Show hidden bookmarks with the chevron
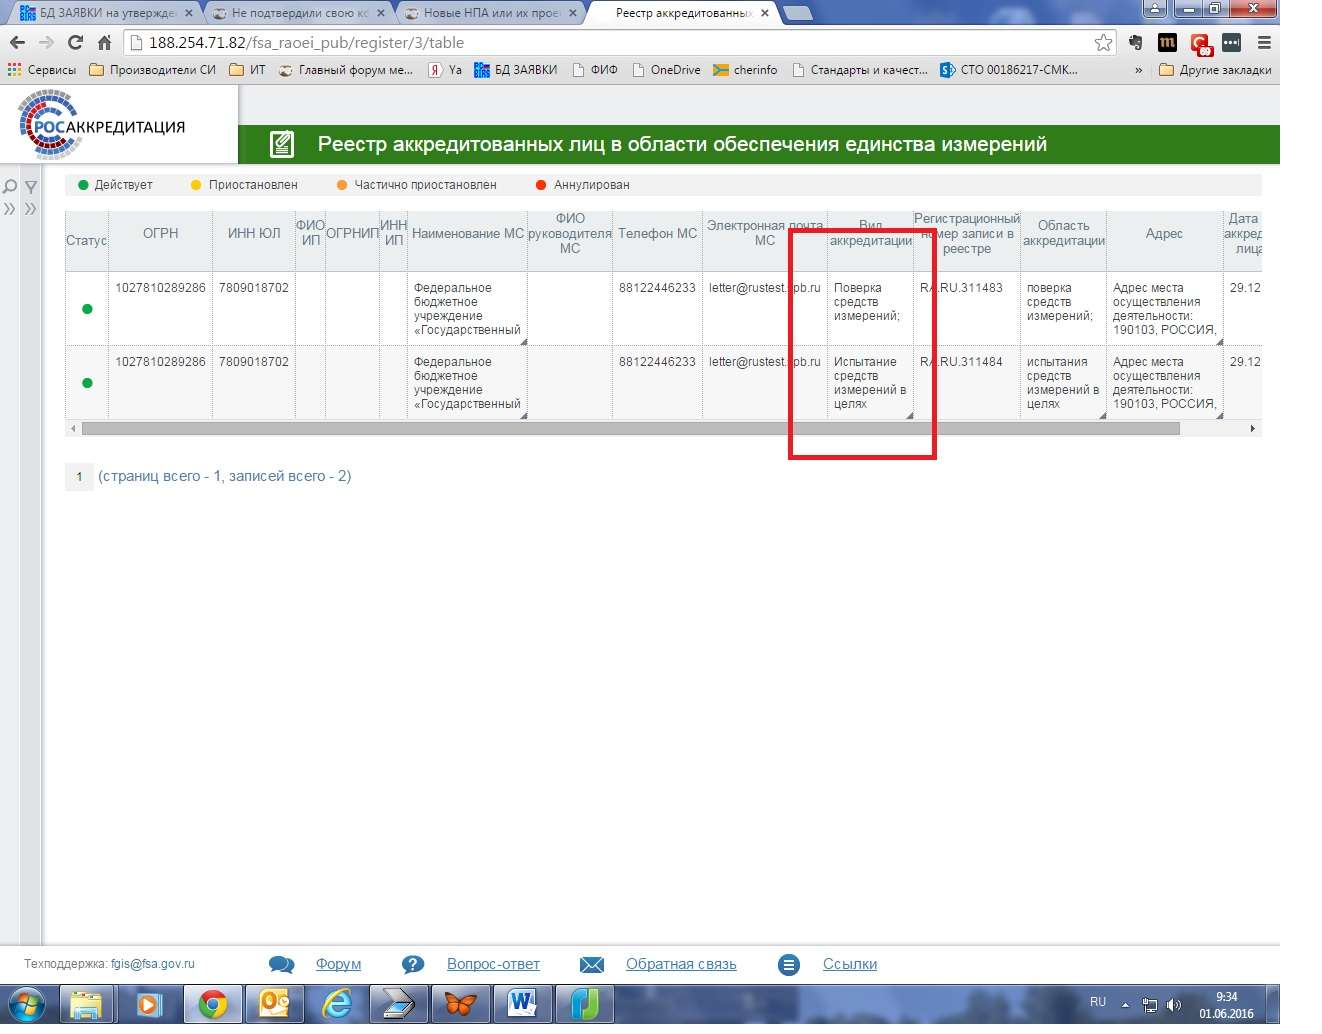 (1138, 70)
